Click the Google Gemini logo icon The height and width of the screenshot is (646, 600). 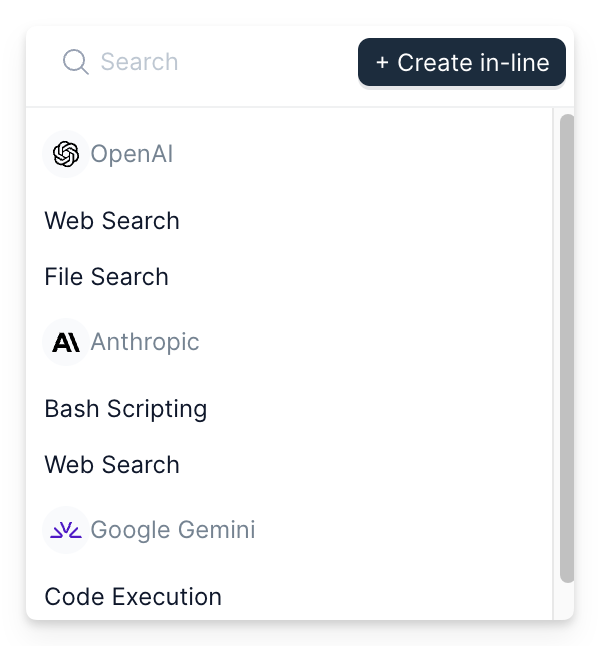point(66,530)
